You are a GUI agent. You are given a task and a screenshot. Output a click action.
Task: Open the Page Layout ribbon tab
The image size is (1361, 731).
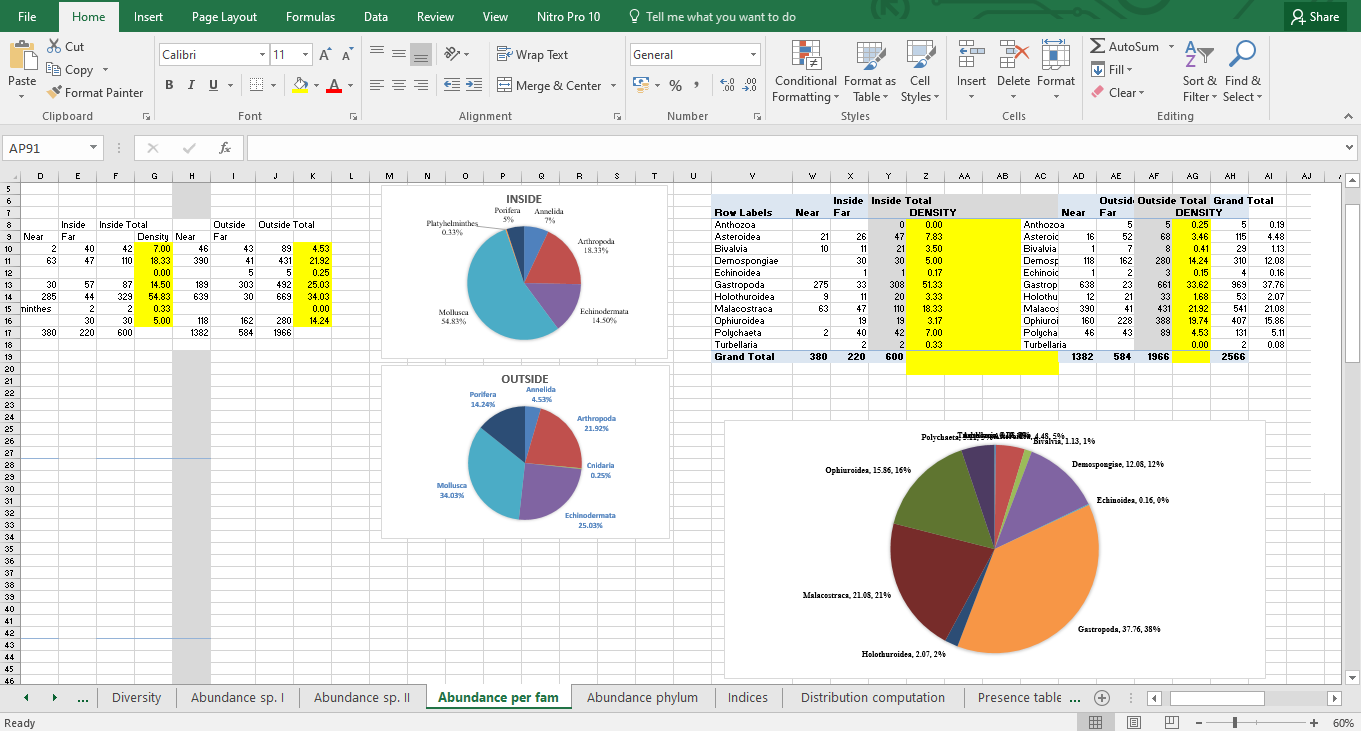pyautogui.click(x=224, y=17)
